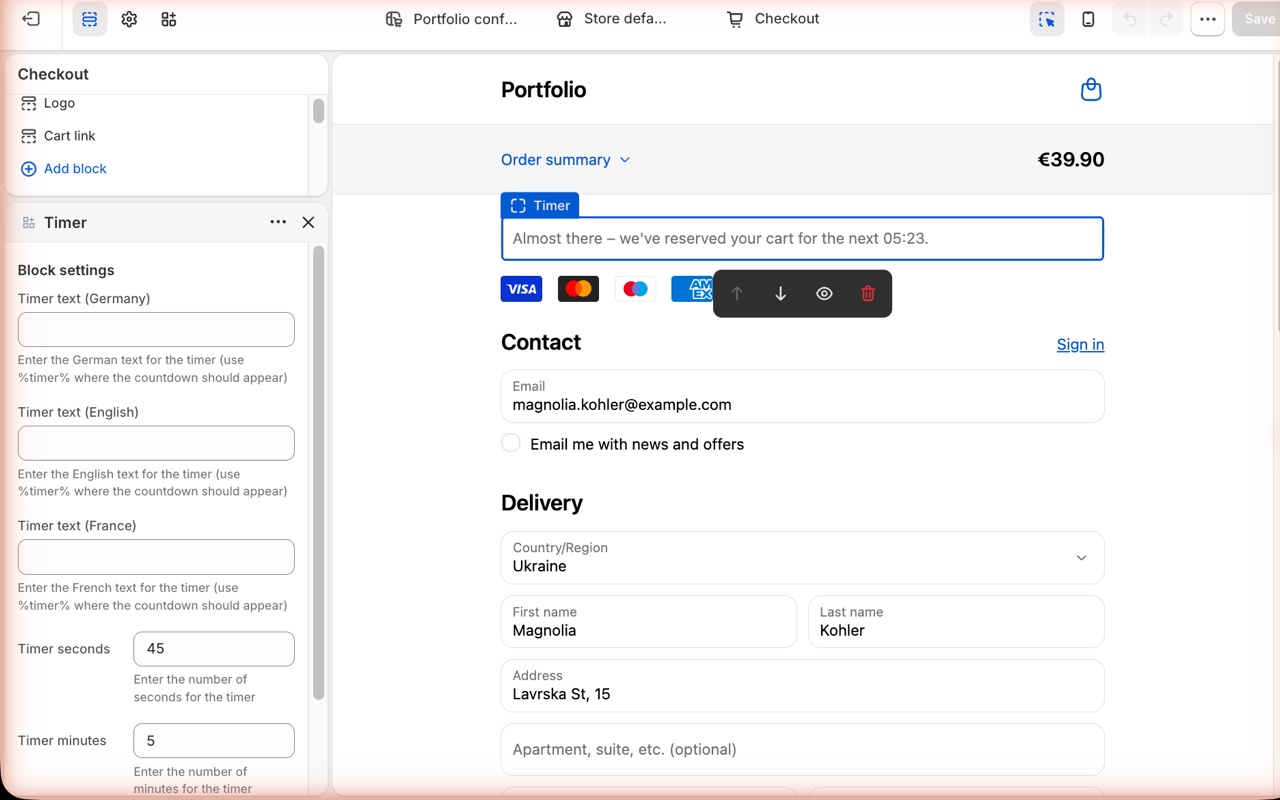
Task: Open the cart bag icon in the preview
Action: pyautogui.click(x=1091, y=90)
